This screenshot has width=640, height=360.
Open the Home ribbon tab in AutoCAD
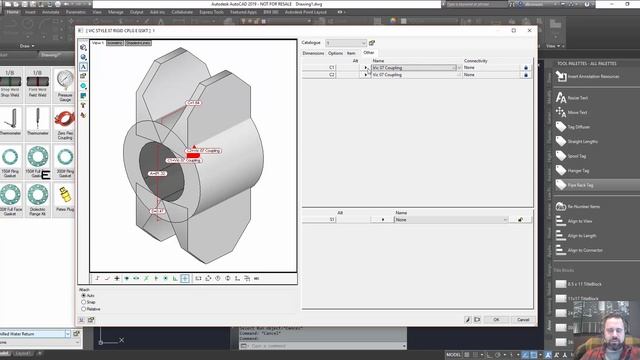tap(13, 12)
